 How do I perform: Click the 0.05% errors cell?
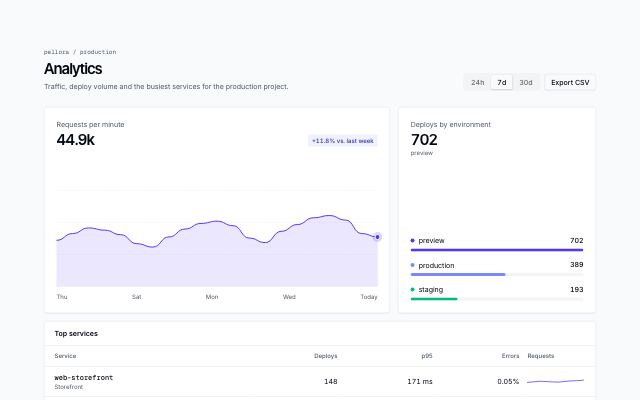click(x=508, y=382)
